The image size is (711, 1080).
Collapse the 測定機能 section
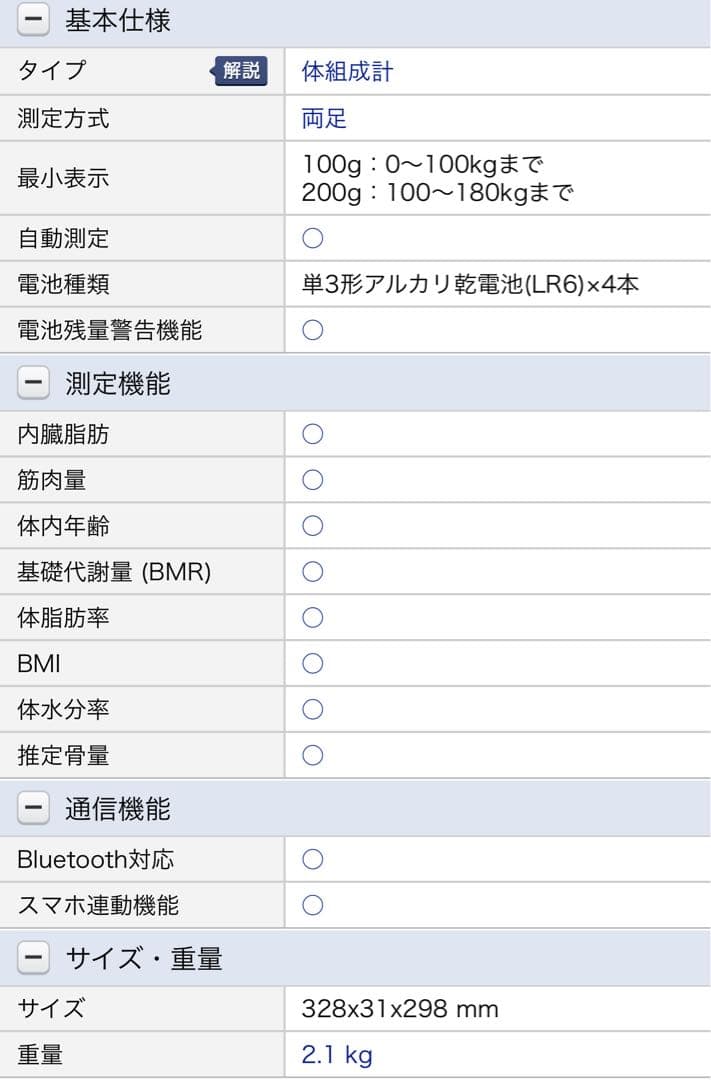[33, 384]
